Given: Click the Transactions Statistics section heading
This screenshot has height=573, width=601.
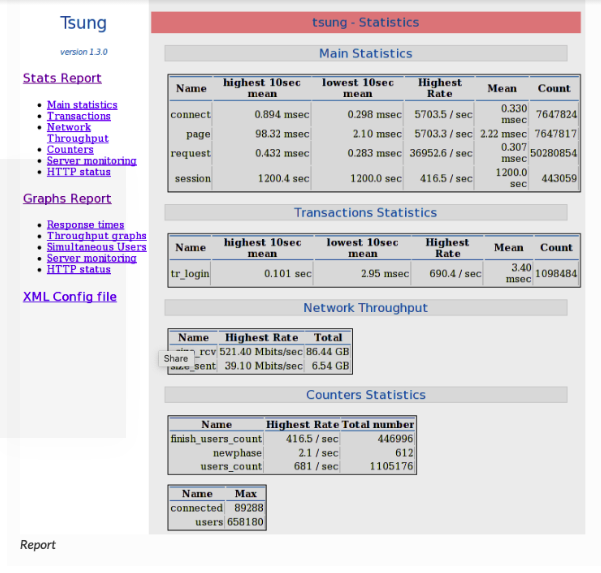Looking at the screenshot, I should pos(366,212).
